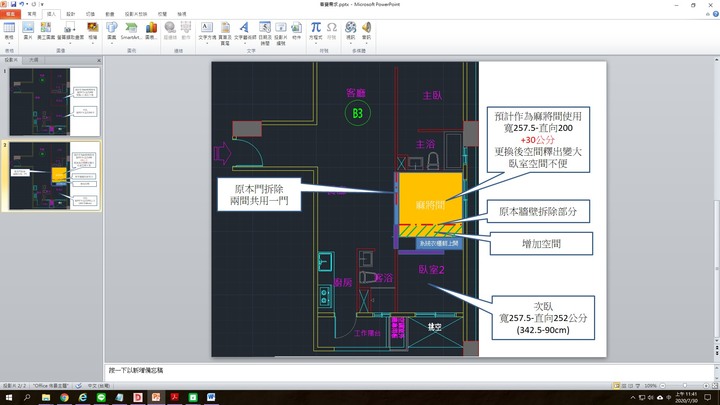Undo the last action
The height and width of the screenshot is (405, 720).
pos(22,4)
